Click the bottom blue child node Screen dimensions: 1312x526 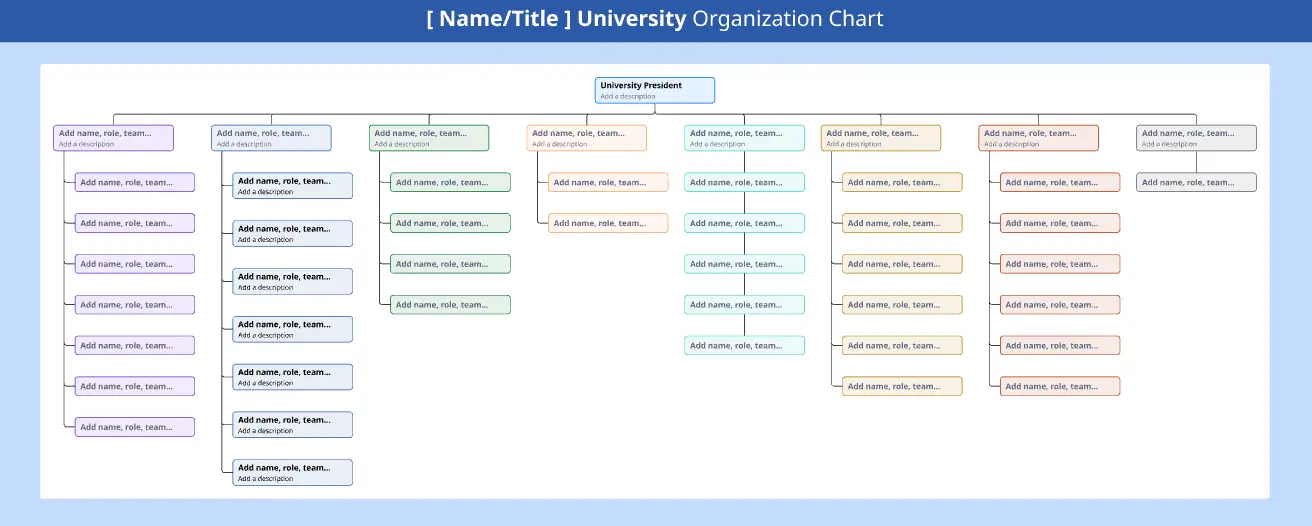(292, 472)
